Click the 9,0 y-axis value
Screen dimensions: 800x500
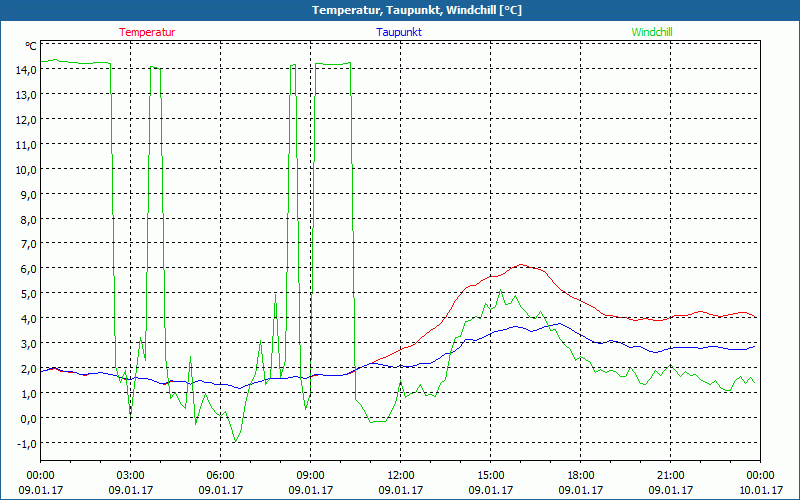(x=29, y=194)
